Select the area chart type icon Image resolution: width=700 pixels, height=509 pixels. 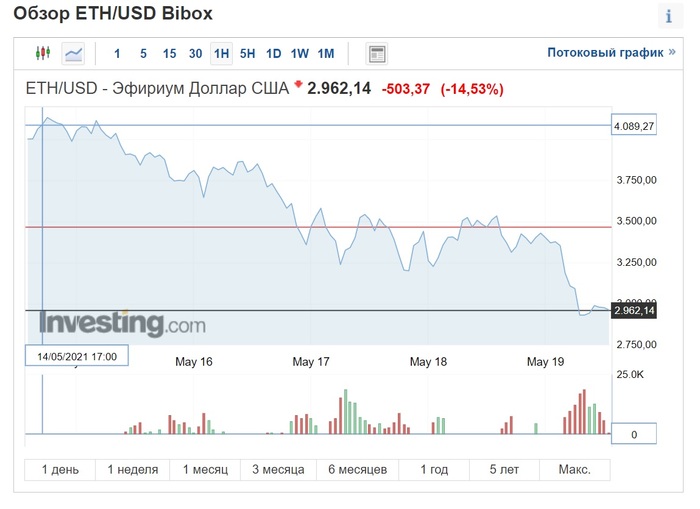73,53
